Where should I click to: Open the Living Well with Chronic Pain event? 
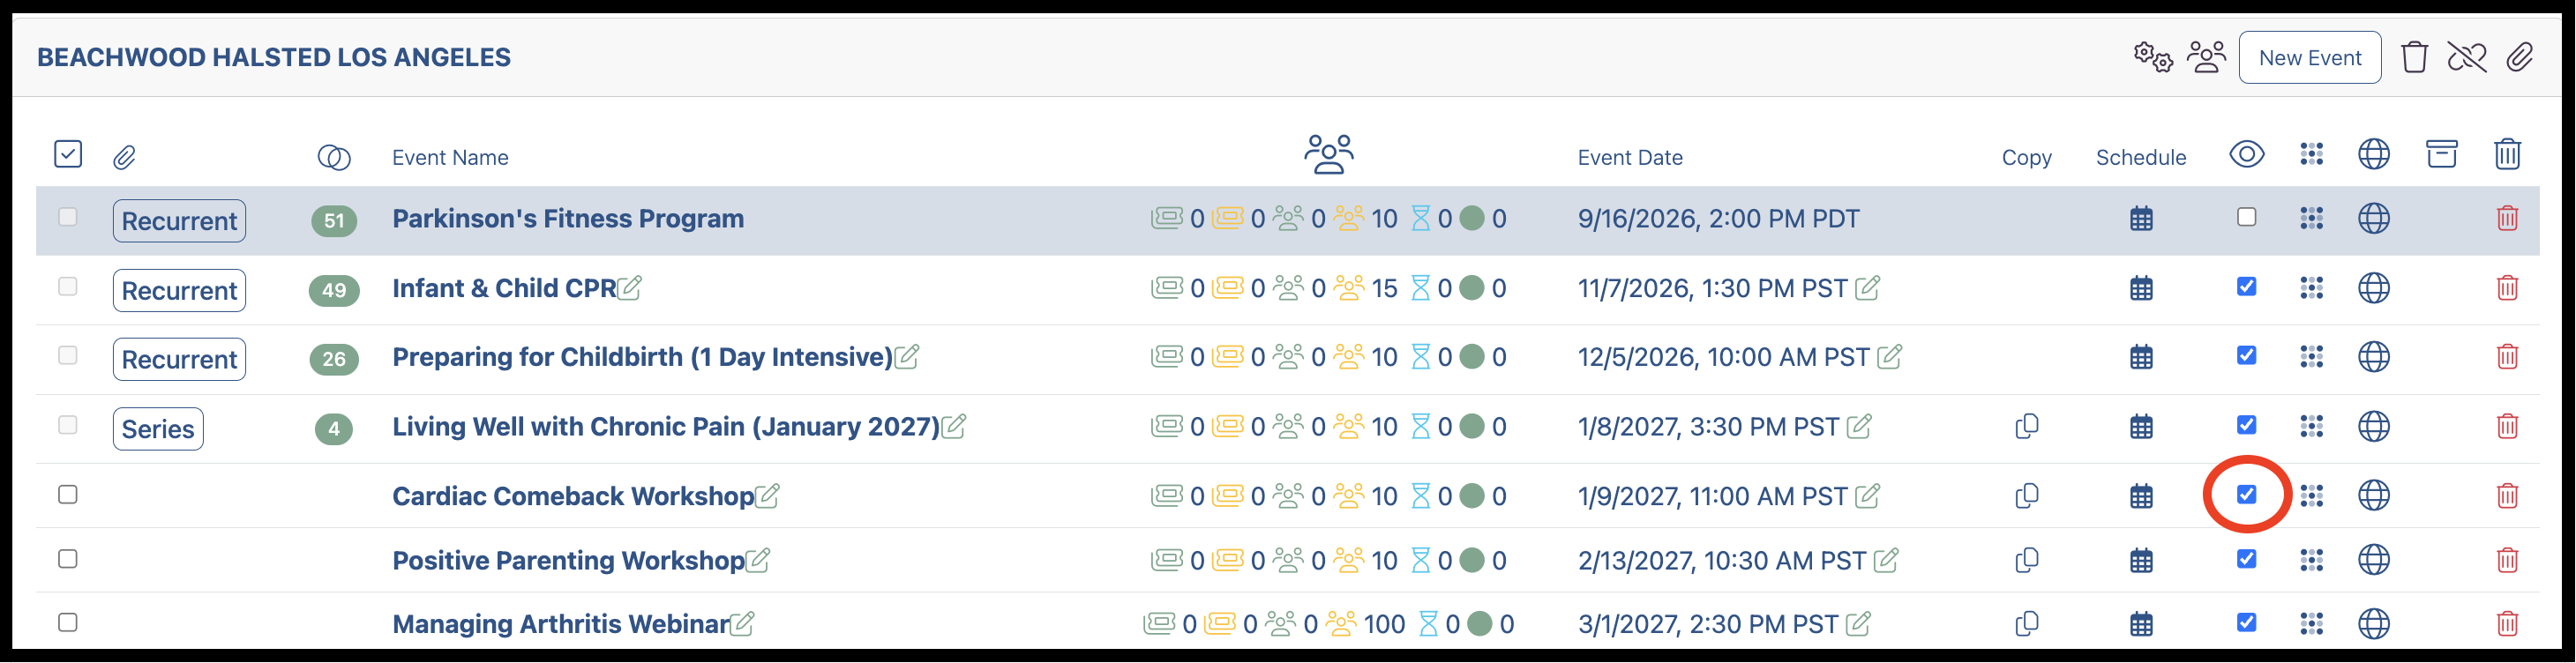666,427
